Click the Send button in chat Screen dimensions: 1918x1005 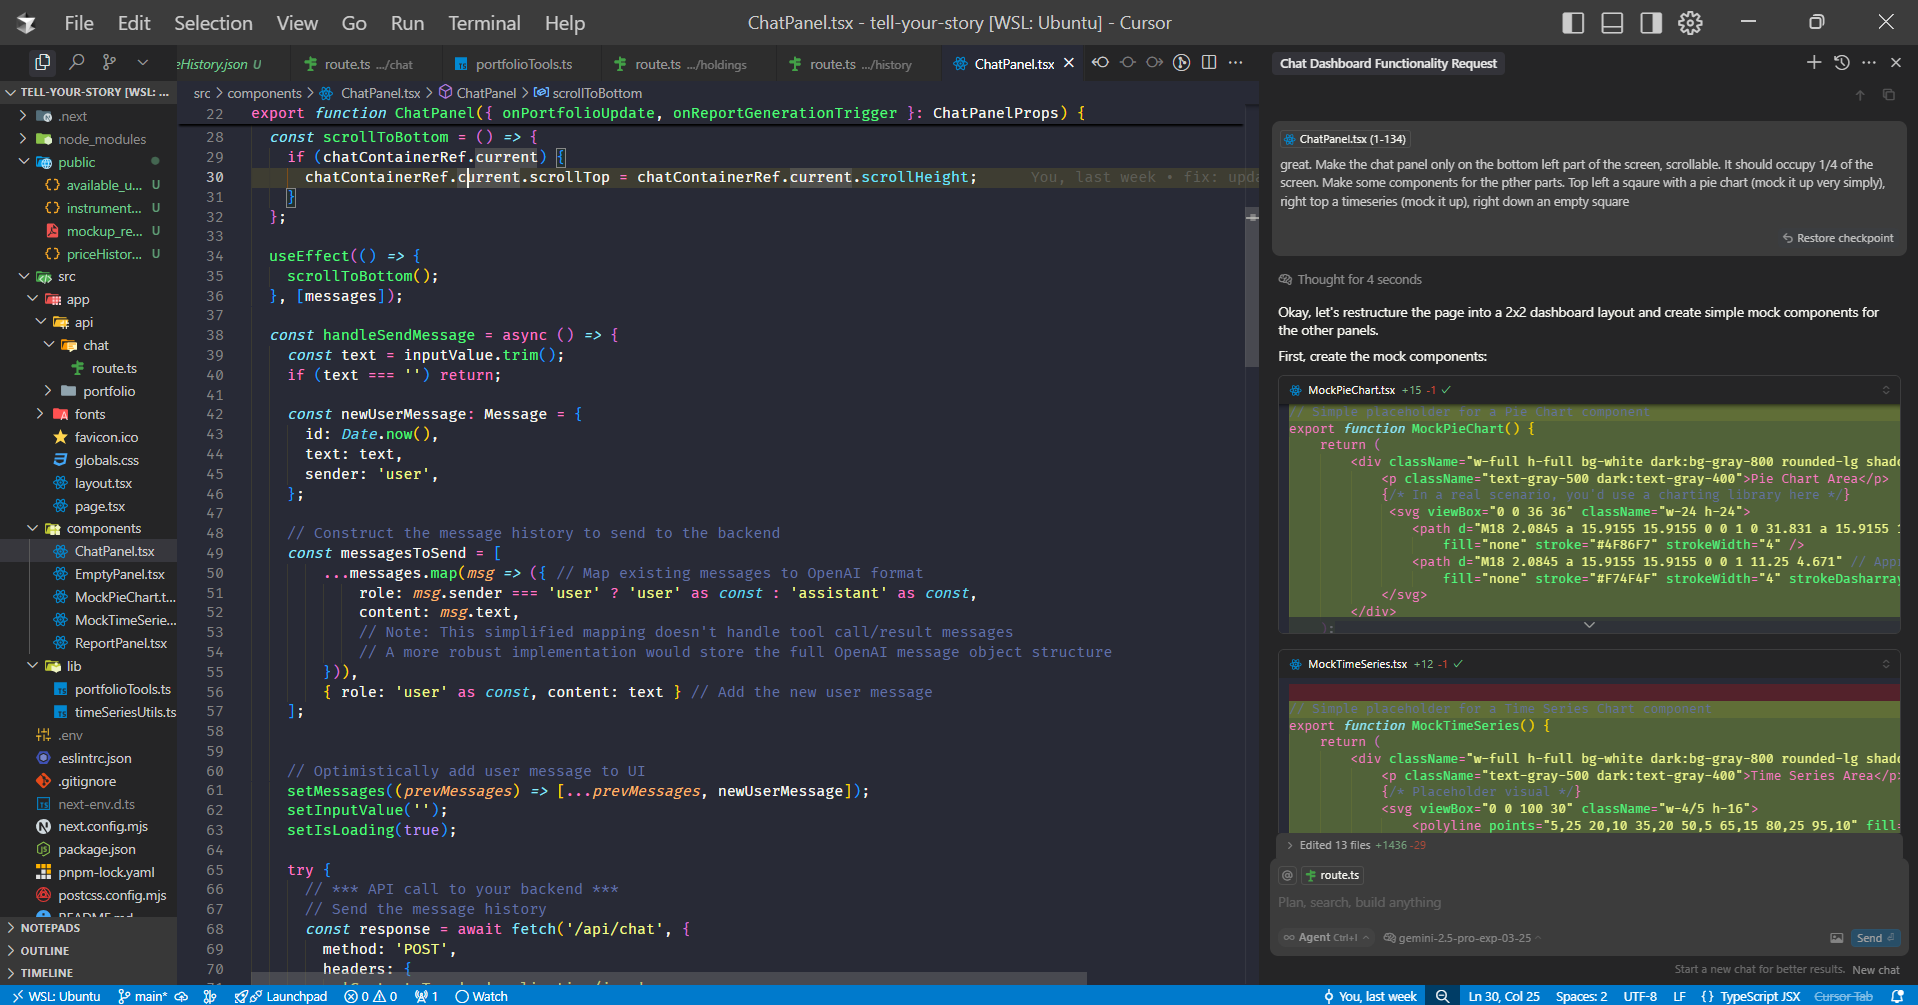point(1874,938)
